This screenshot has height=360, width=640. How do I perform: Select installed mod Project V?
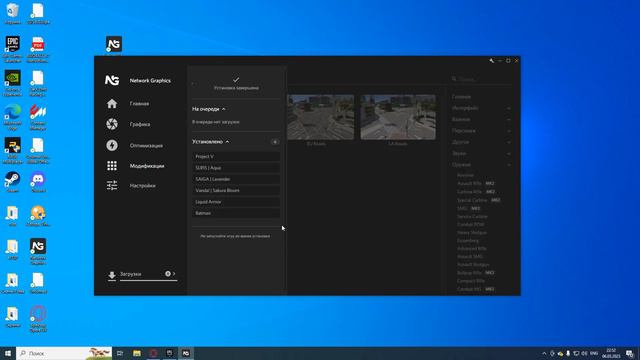click(x=236, y=156)
